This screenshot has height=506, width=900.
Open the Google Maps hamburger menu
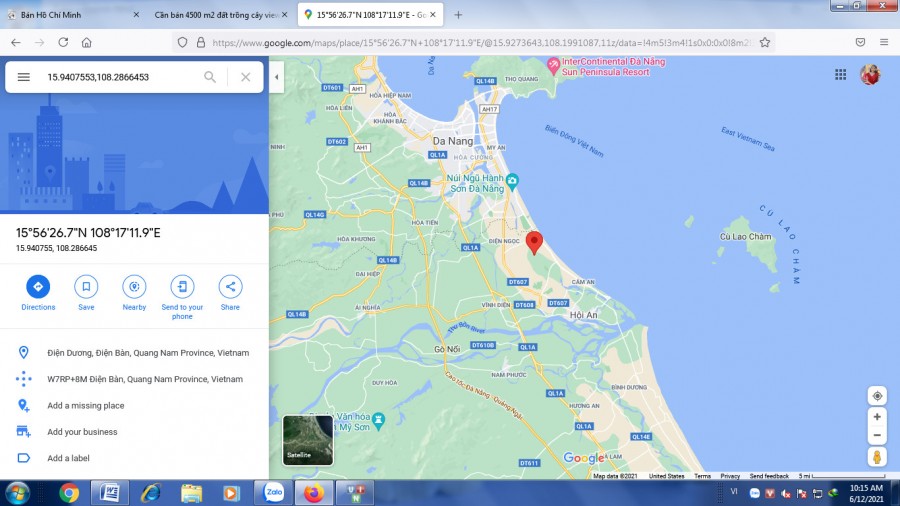click(x=24, y=77)
